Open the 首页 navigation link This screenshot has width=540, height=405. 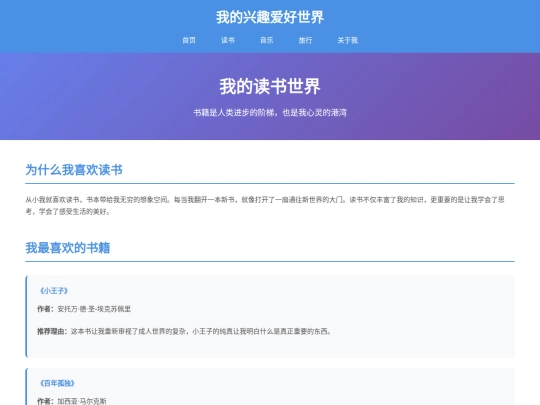click(x=189, y=40)
